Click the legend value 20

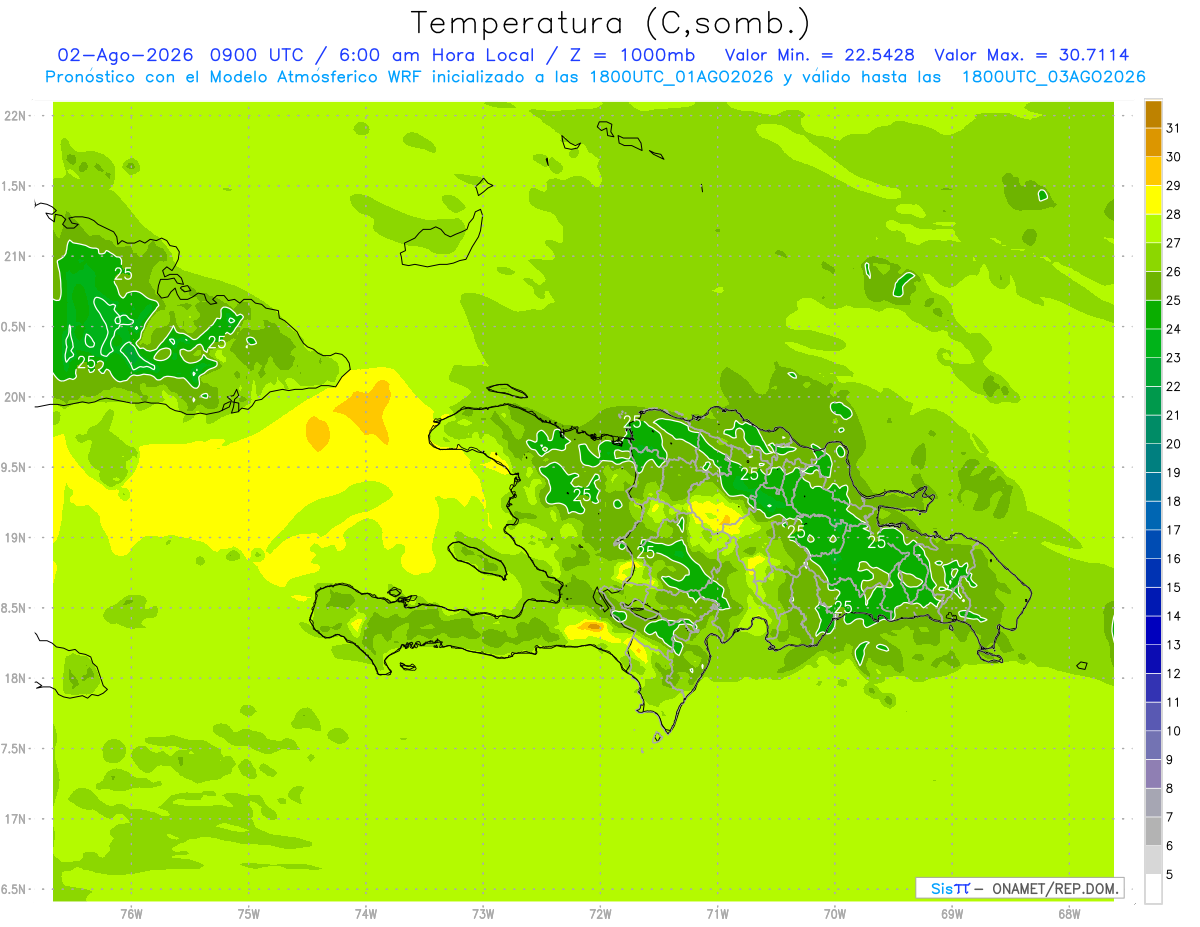pyautogui.click(x=1174, y=443)
